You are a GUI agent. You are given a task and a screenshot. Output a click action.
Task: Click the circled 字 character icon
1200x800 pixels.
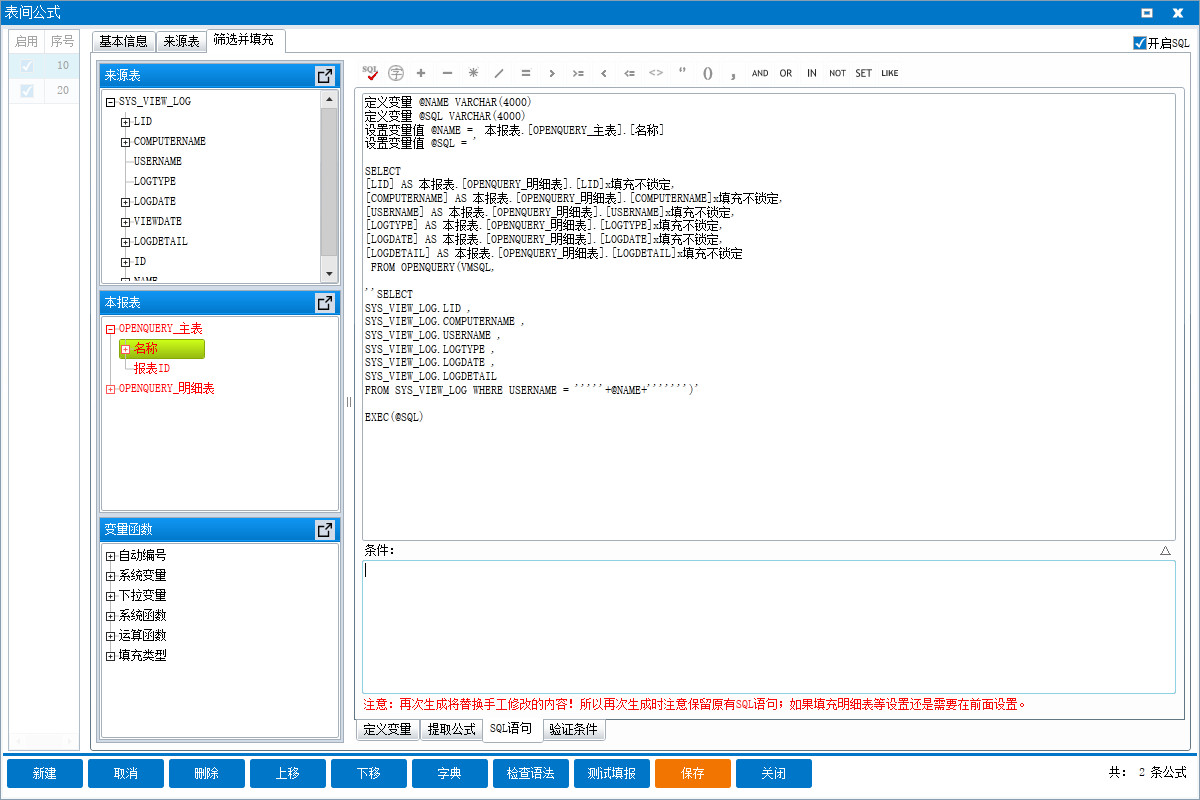point(396,73)
